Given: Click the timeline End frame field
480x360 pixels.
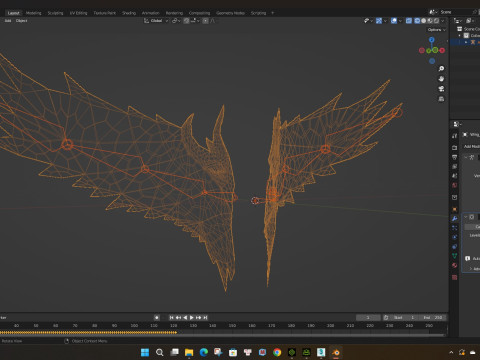Looking at the screenshot, I should tap(433, 317).
